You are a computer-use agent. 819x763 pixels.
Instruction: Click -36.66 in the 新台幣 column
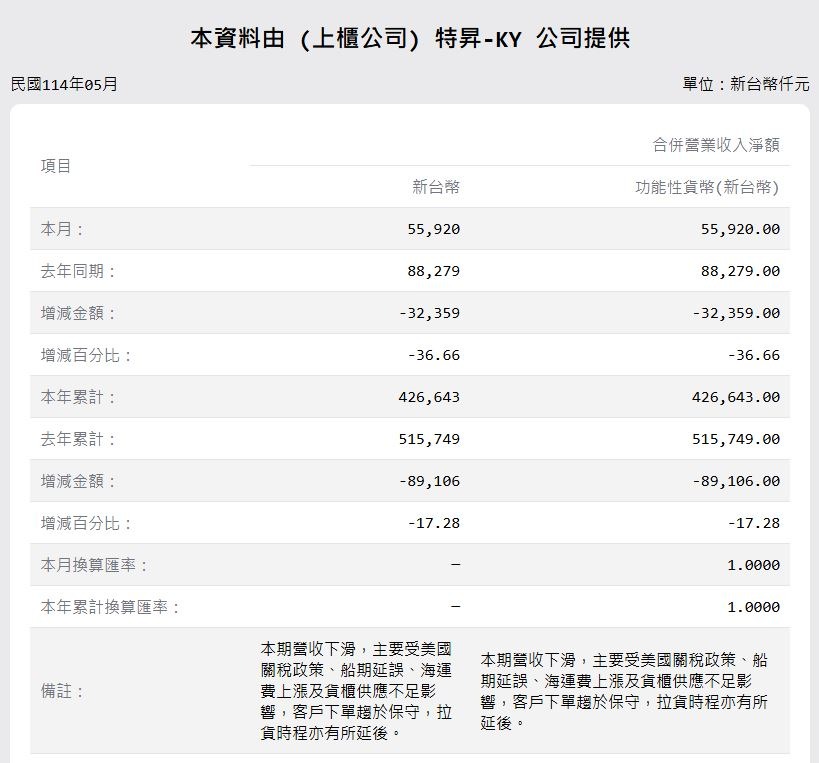point(434,355)
